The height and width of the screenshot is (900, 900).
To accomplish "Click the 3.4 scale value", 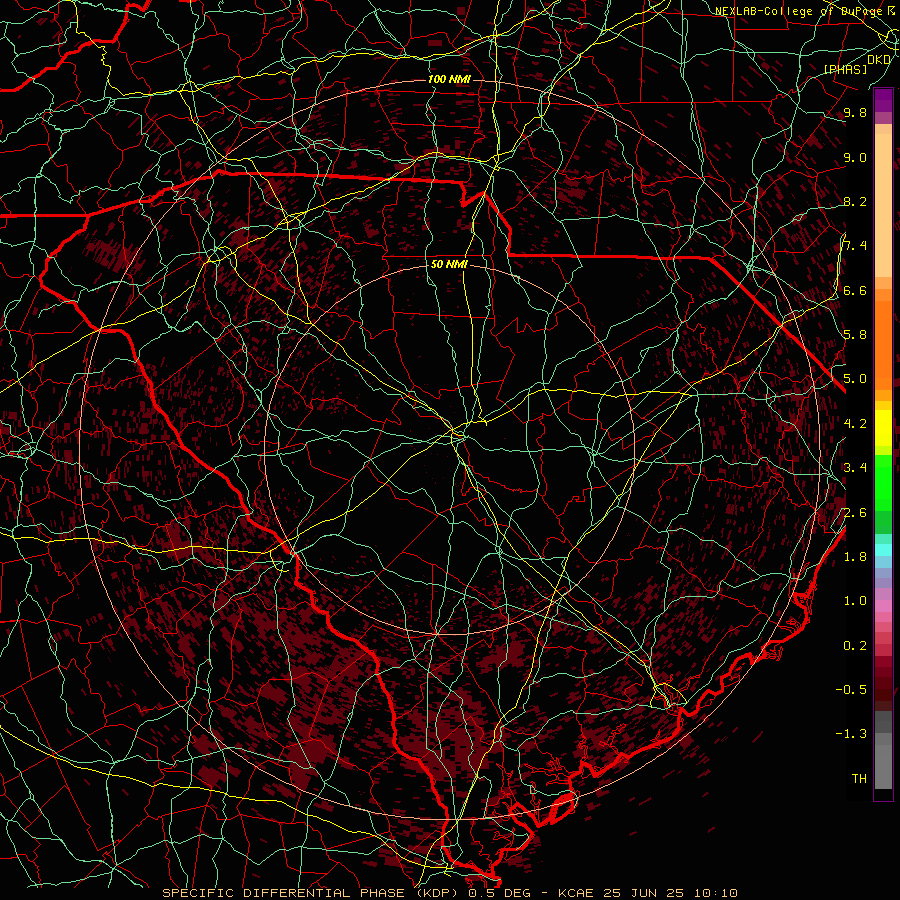I will coord(855,468).
